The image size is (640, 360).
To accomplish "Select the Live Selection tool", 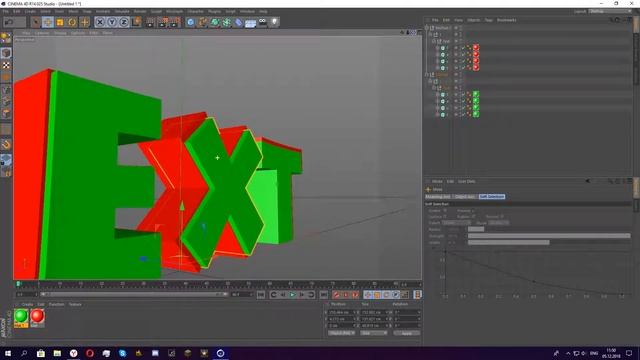I will click(x=36, y=22).
